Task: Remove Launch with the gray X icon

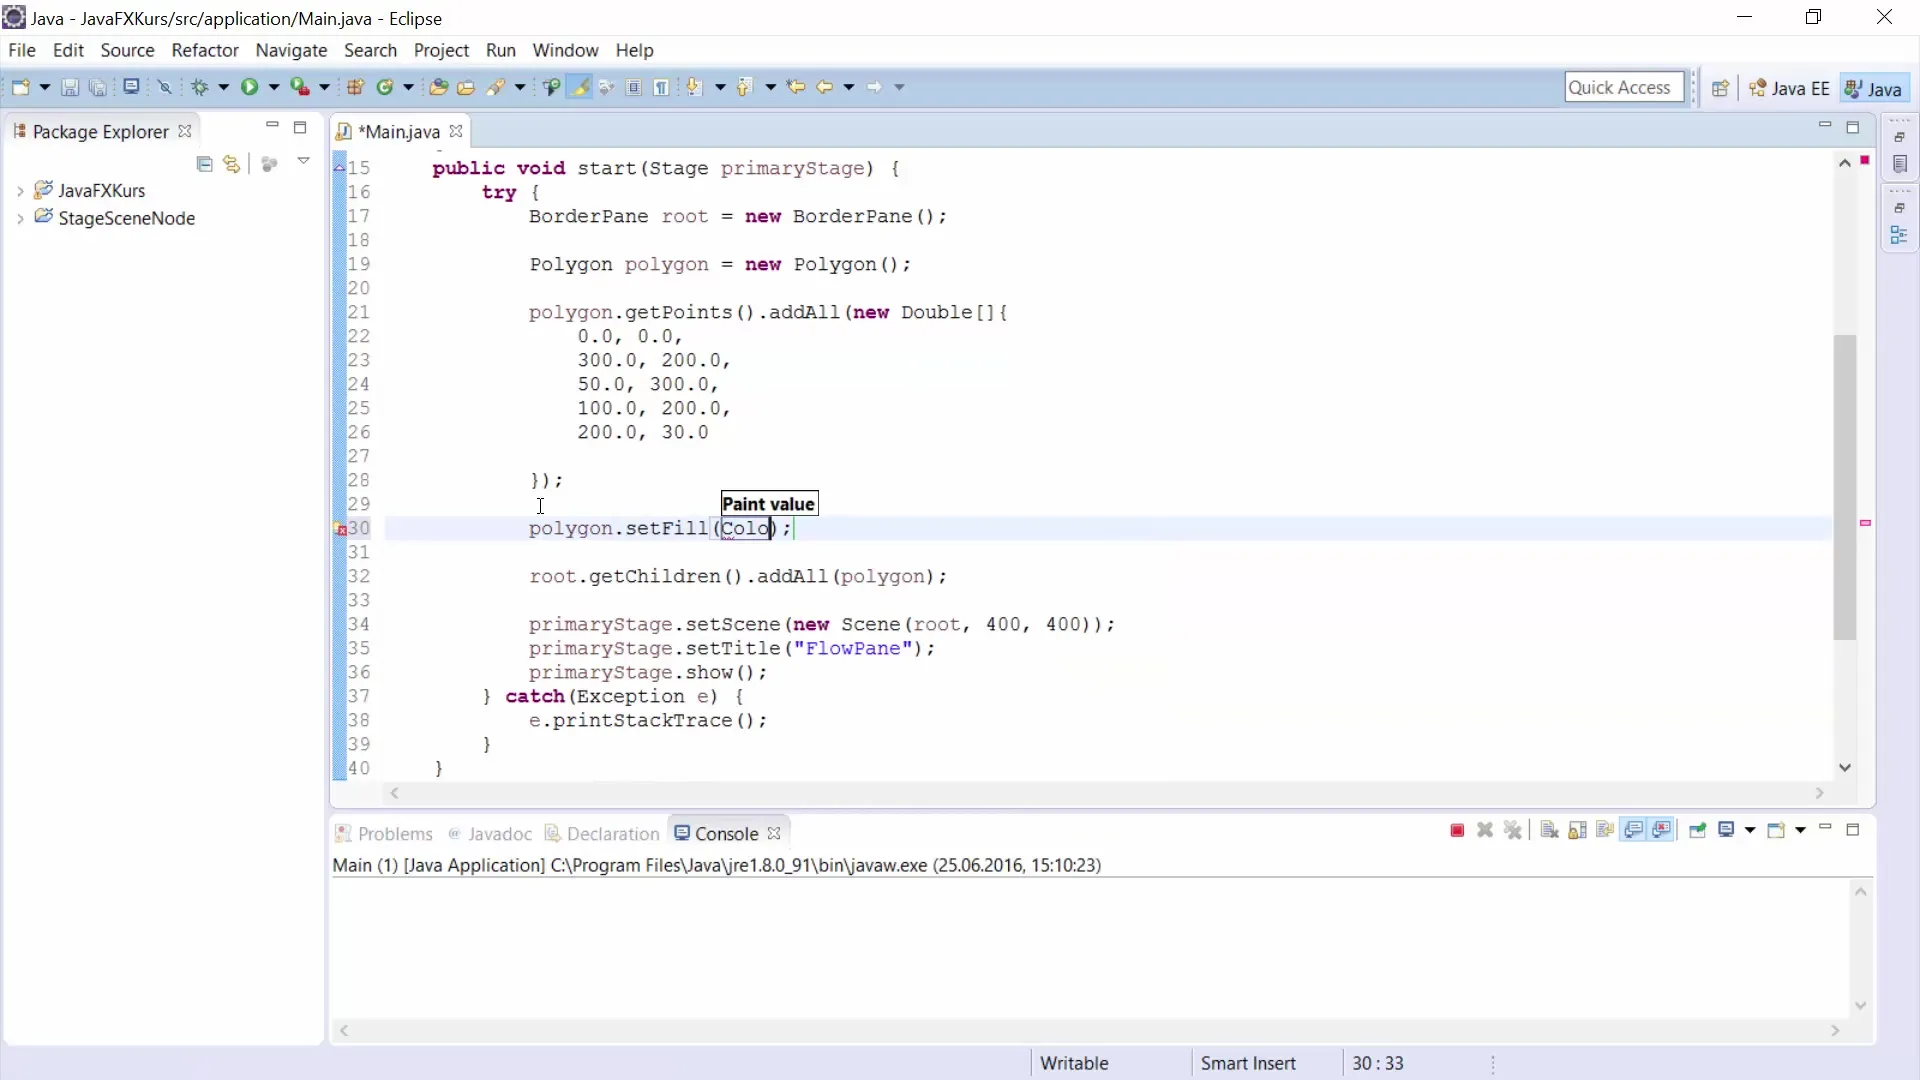Action: coord(1485,830)
